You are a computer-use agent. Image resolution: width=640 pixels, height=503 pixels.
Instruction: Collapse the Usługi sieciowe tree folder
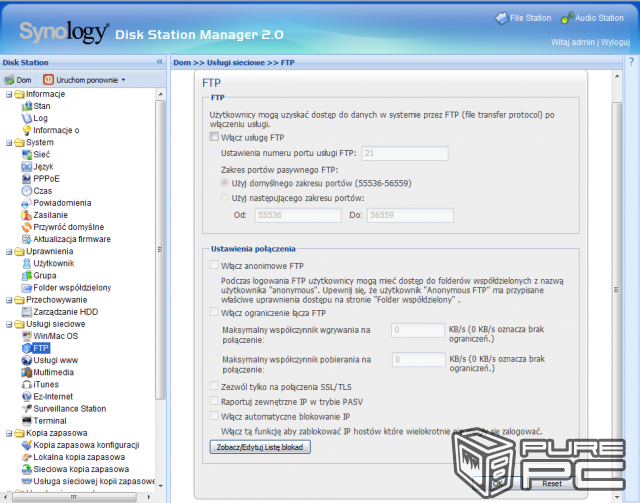click(9, 325)
